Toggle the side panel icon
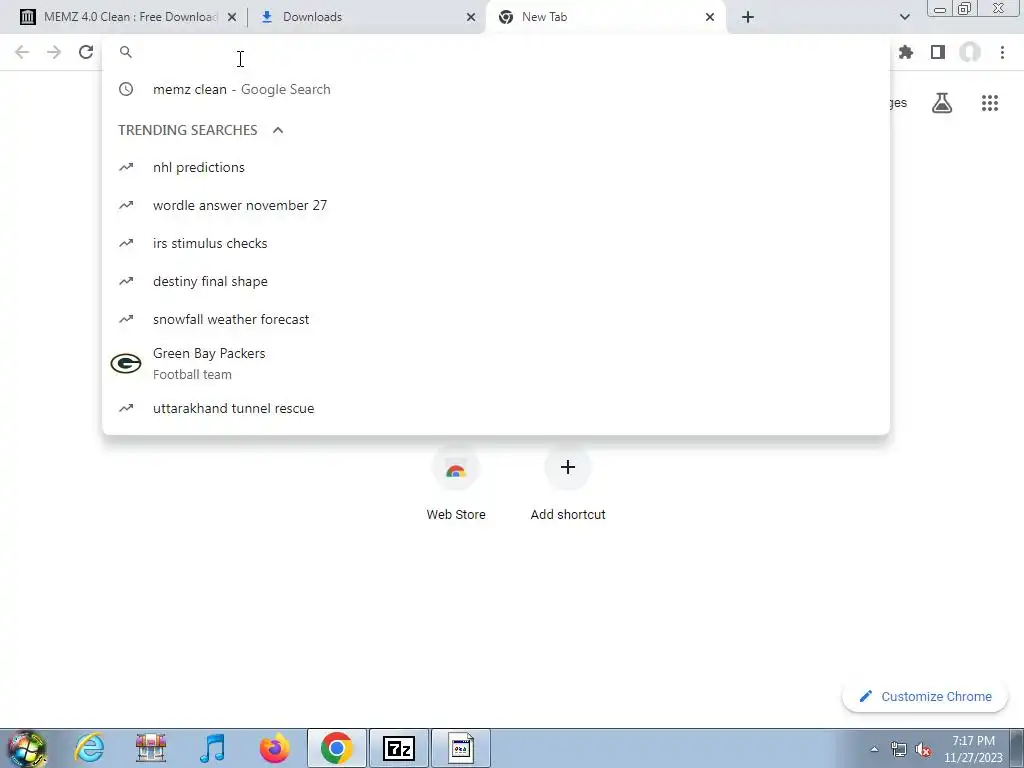This screenshot has height=768, width=1024. (x=938, y=52)
